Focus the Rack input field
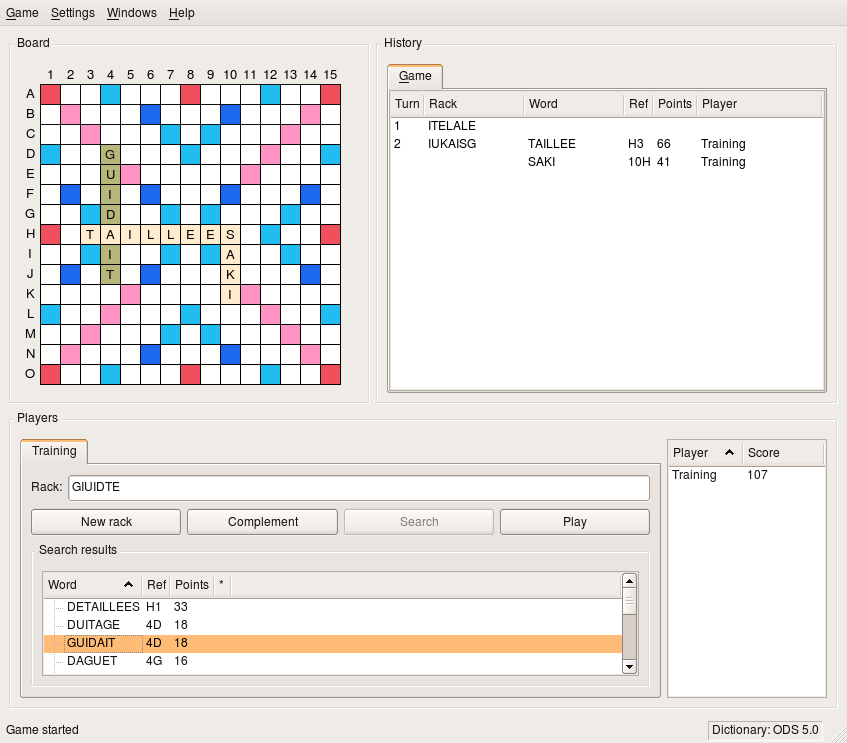The height and width of the screenshot is (743, 847). 358,488
